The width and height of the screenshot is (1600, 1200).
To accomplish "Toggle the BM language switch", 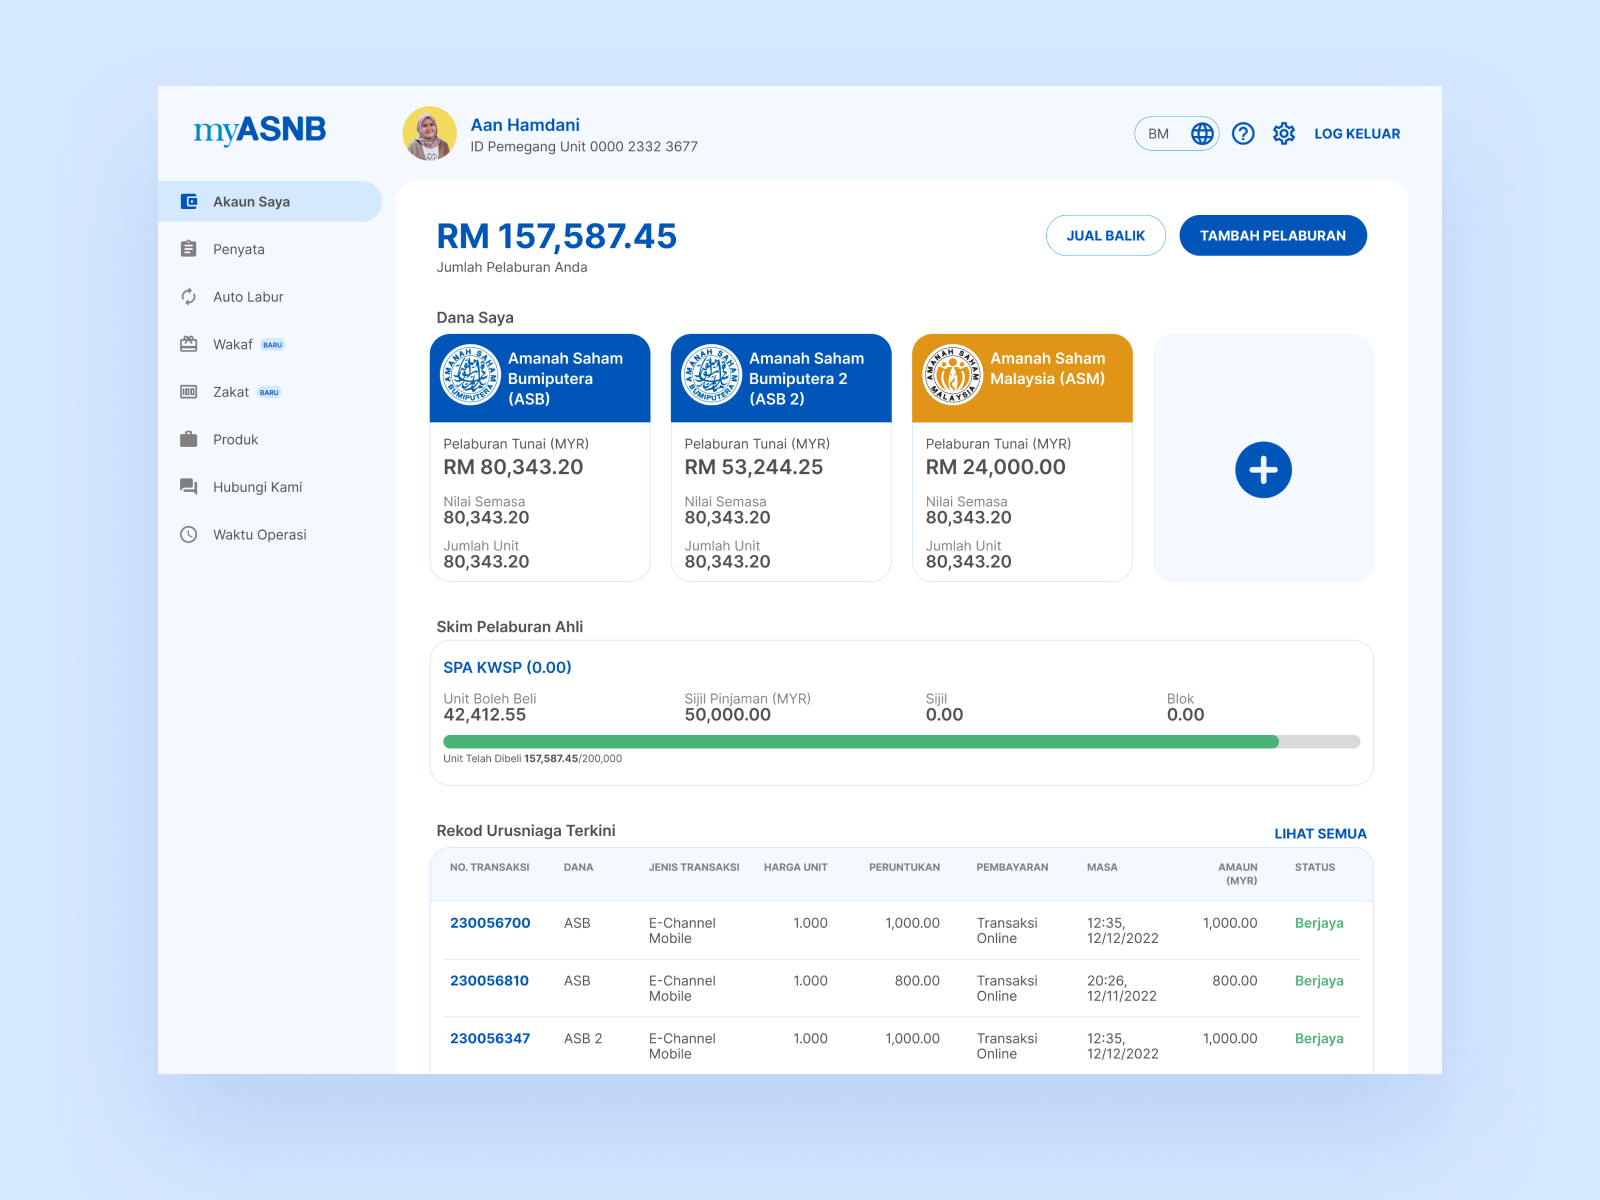I will click(1177, 134).
